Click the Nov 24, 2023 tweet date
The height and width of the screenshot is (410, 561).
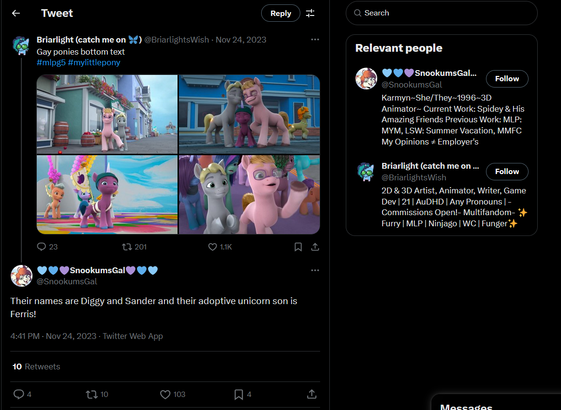[241, 40]
